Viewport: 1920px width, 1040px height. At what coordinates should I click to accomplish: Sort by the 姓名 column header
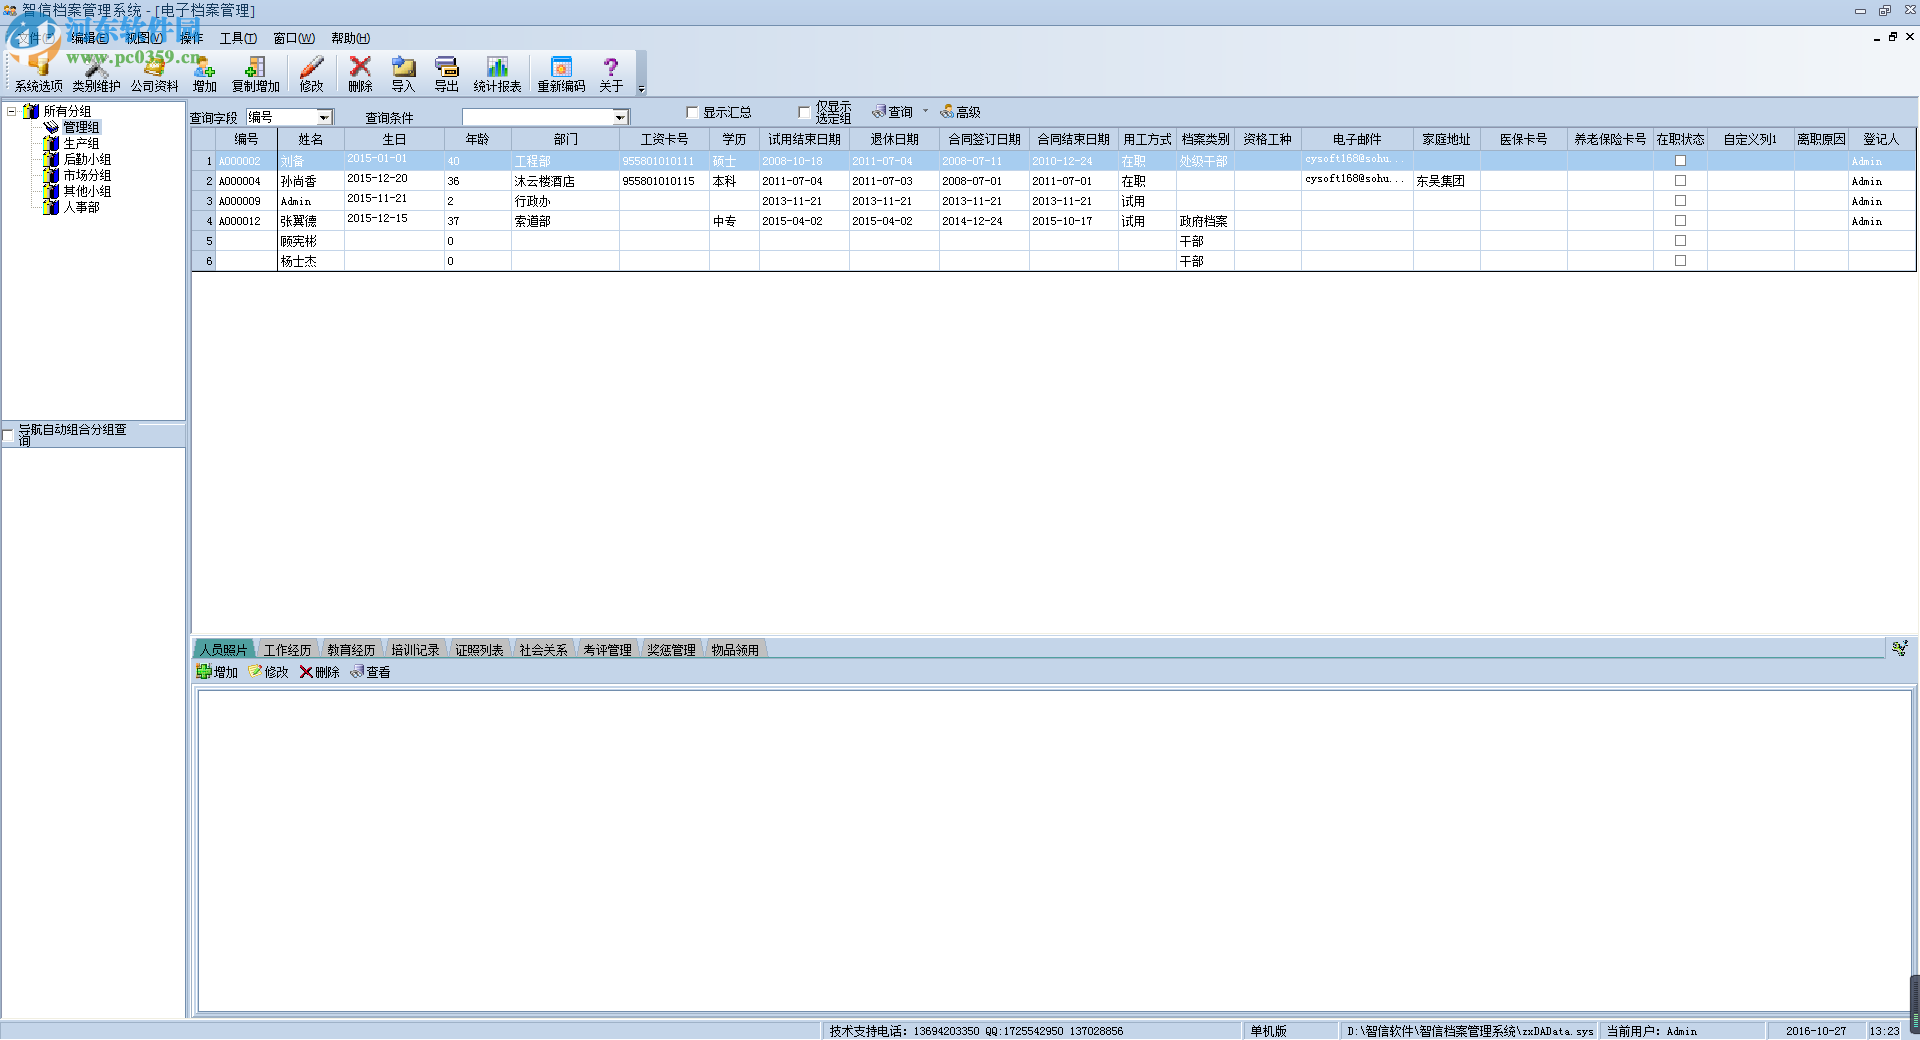tap(310, 139)
